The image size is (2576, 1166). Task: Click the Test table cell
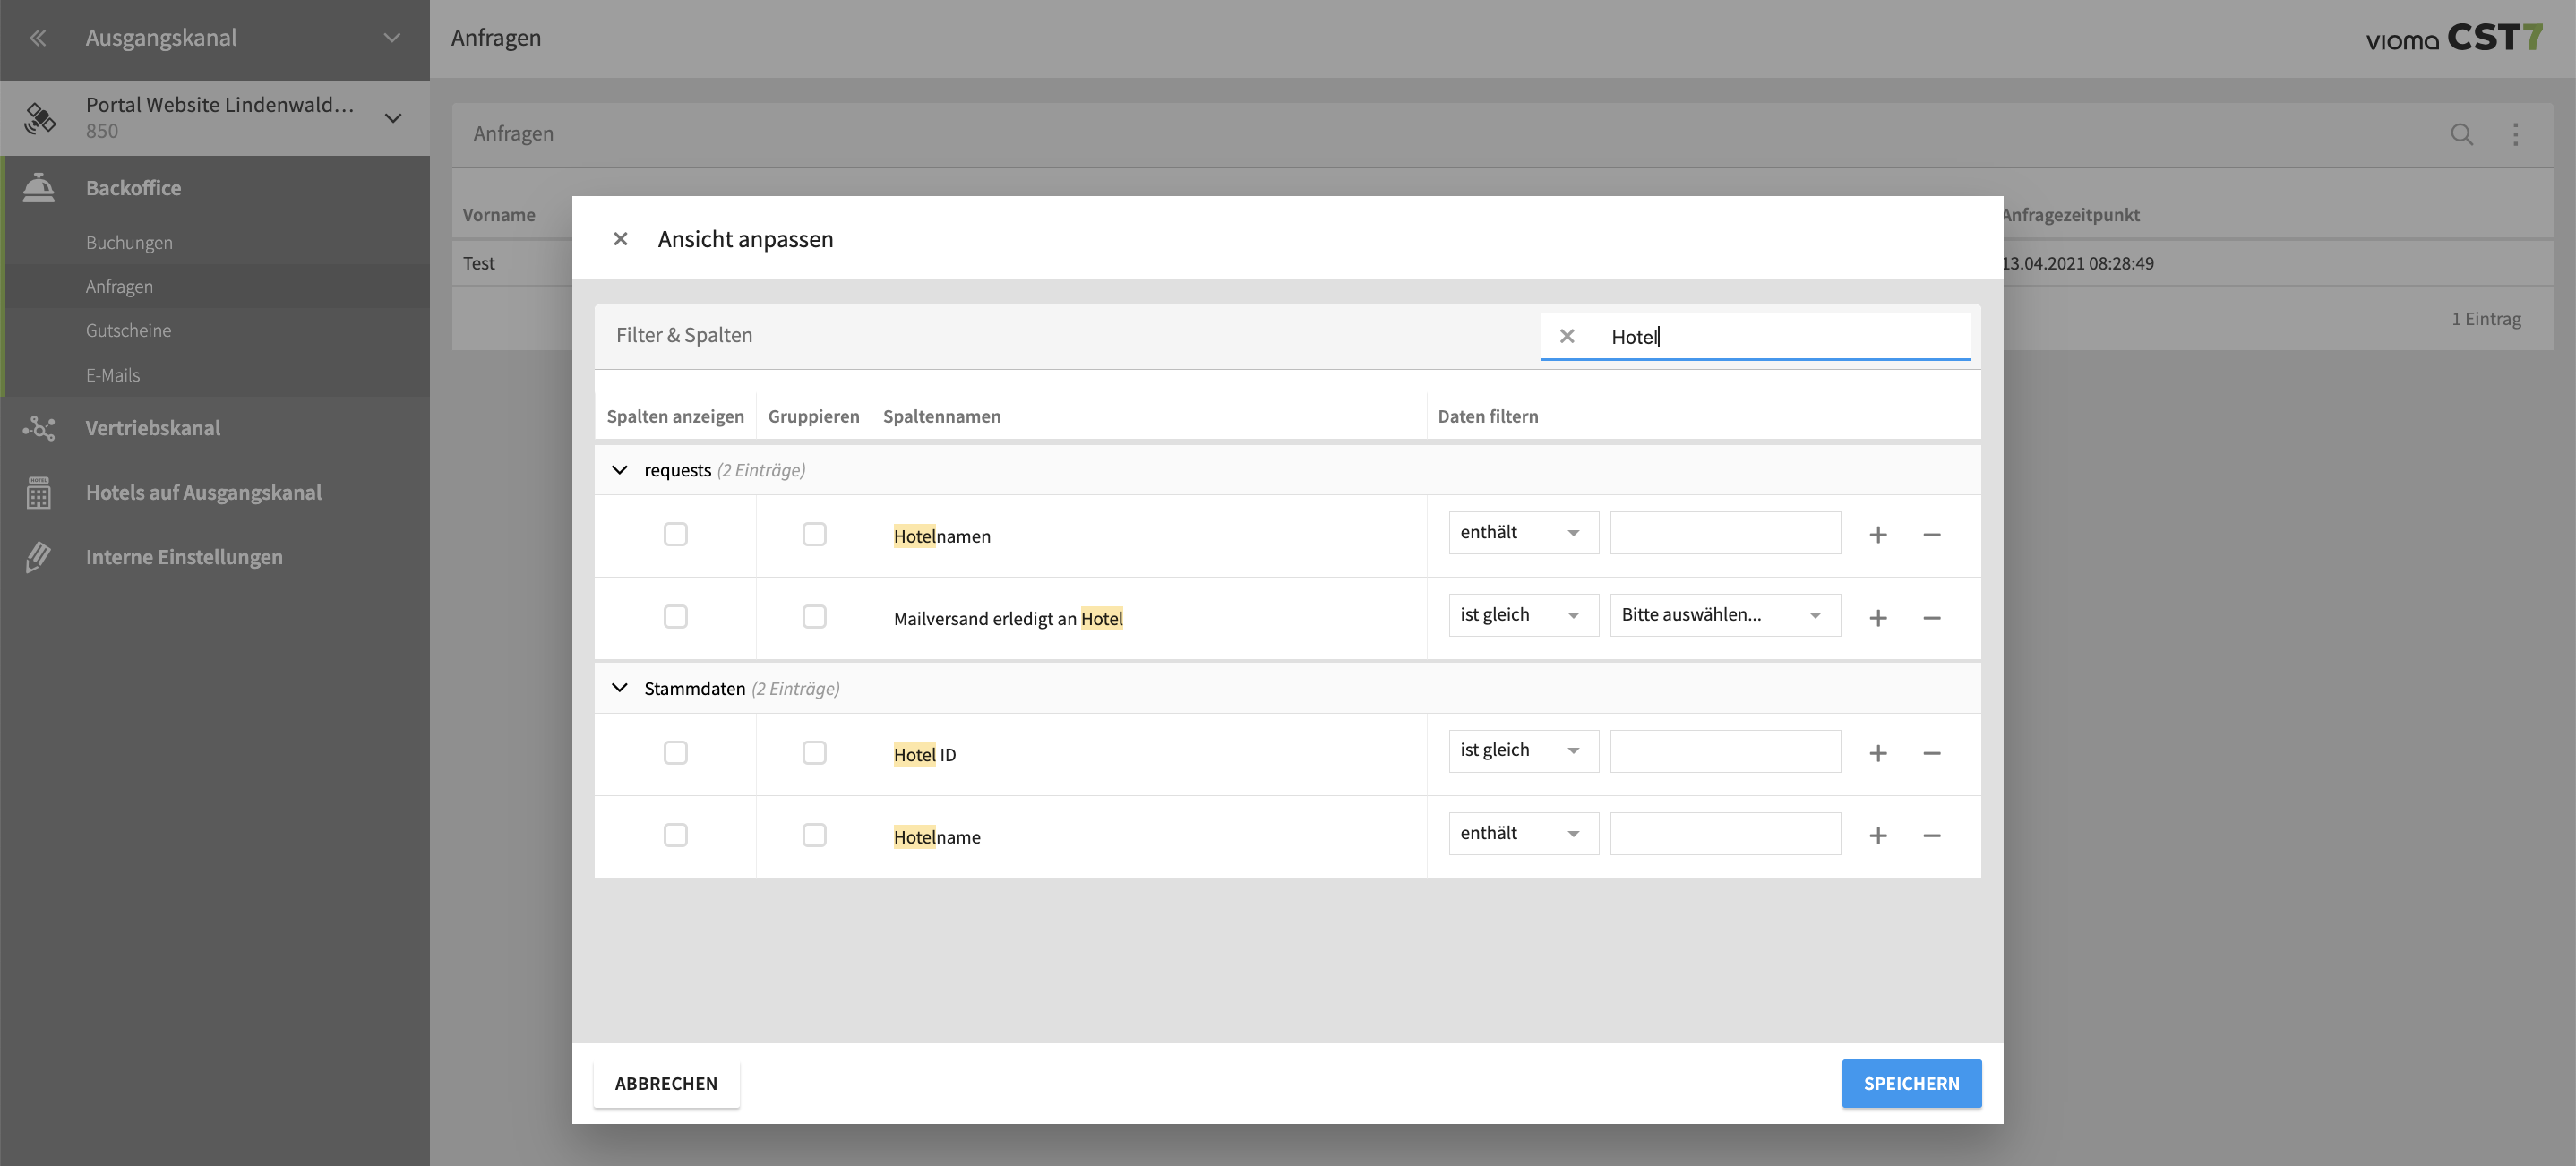479,263
